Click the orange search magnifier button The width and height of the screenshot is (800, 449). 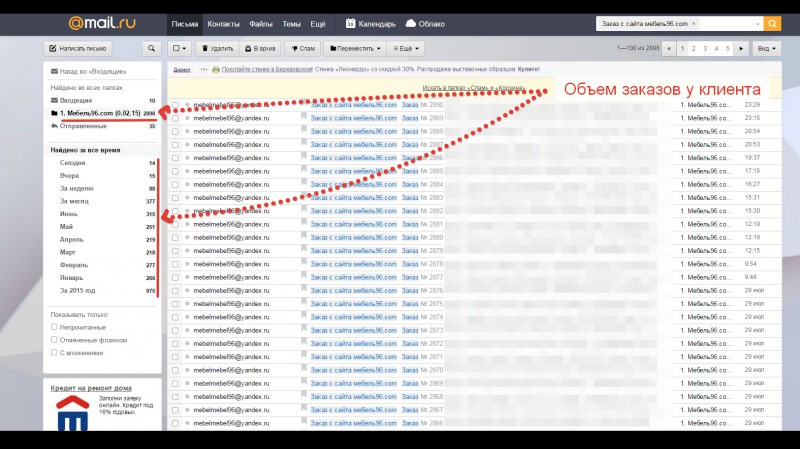[772, 23]
